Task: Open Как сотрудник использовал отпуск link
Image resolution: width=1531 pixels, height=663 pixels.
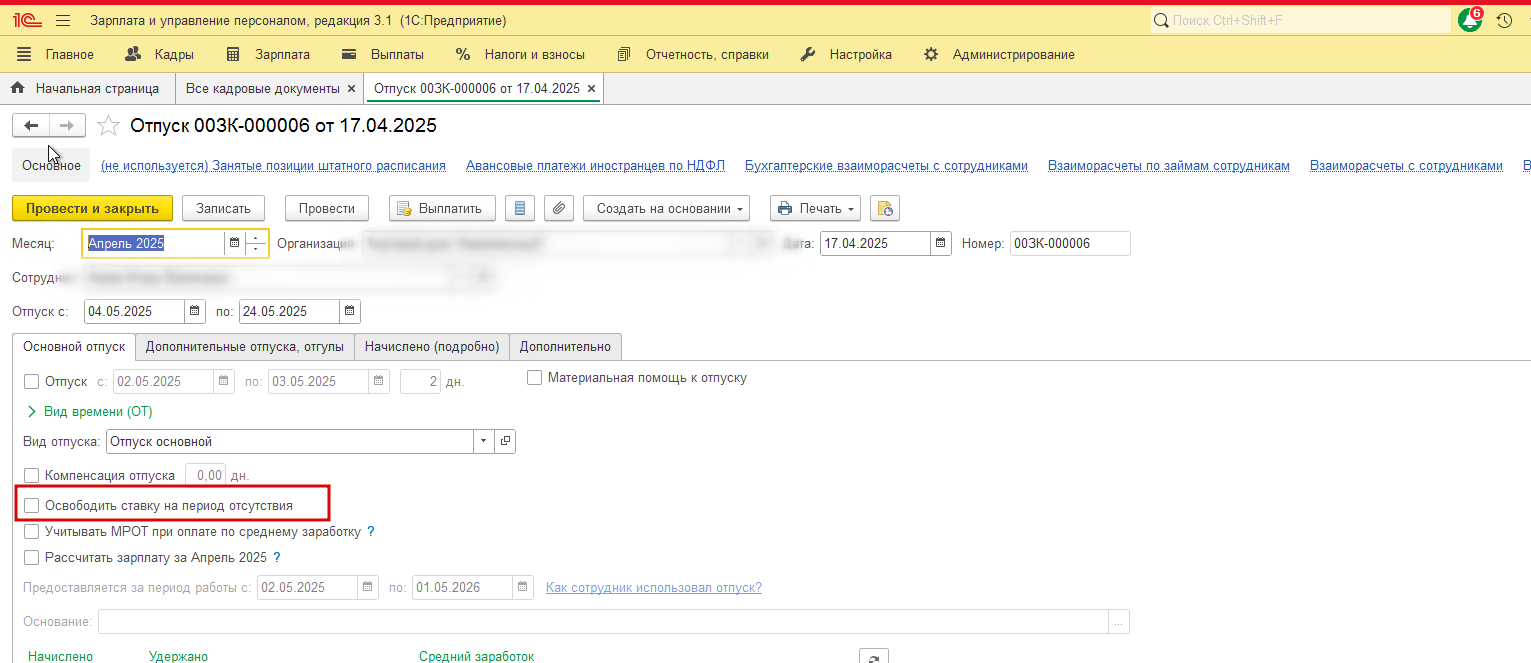Action: (653, 587)
